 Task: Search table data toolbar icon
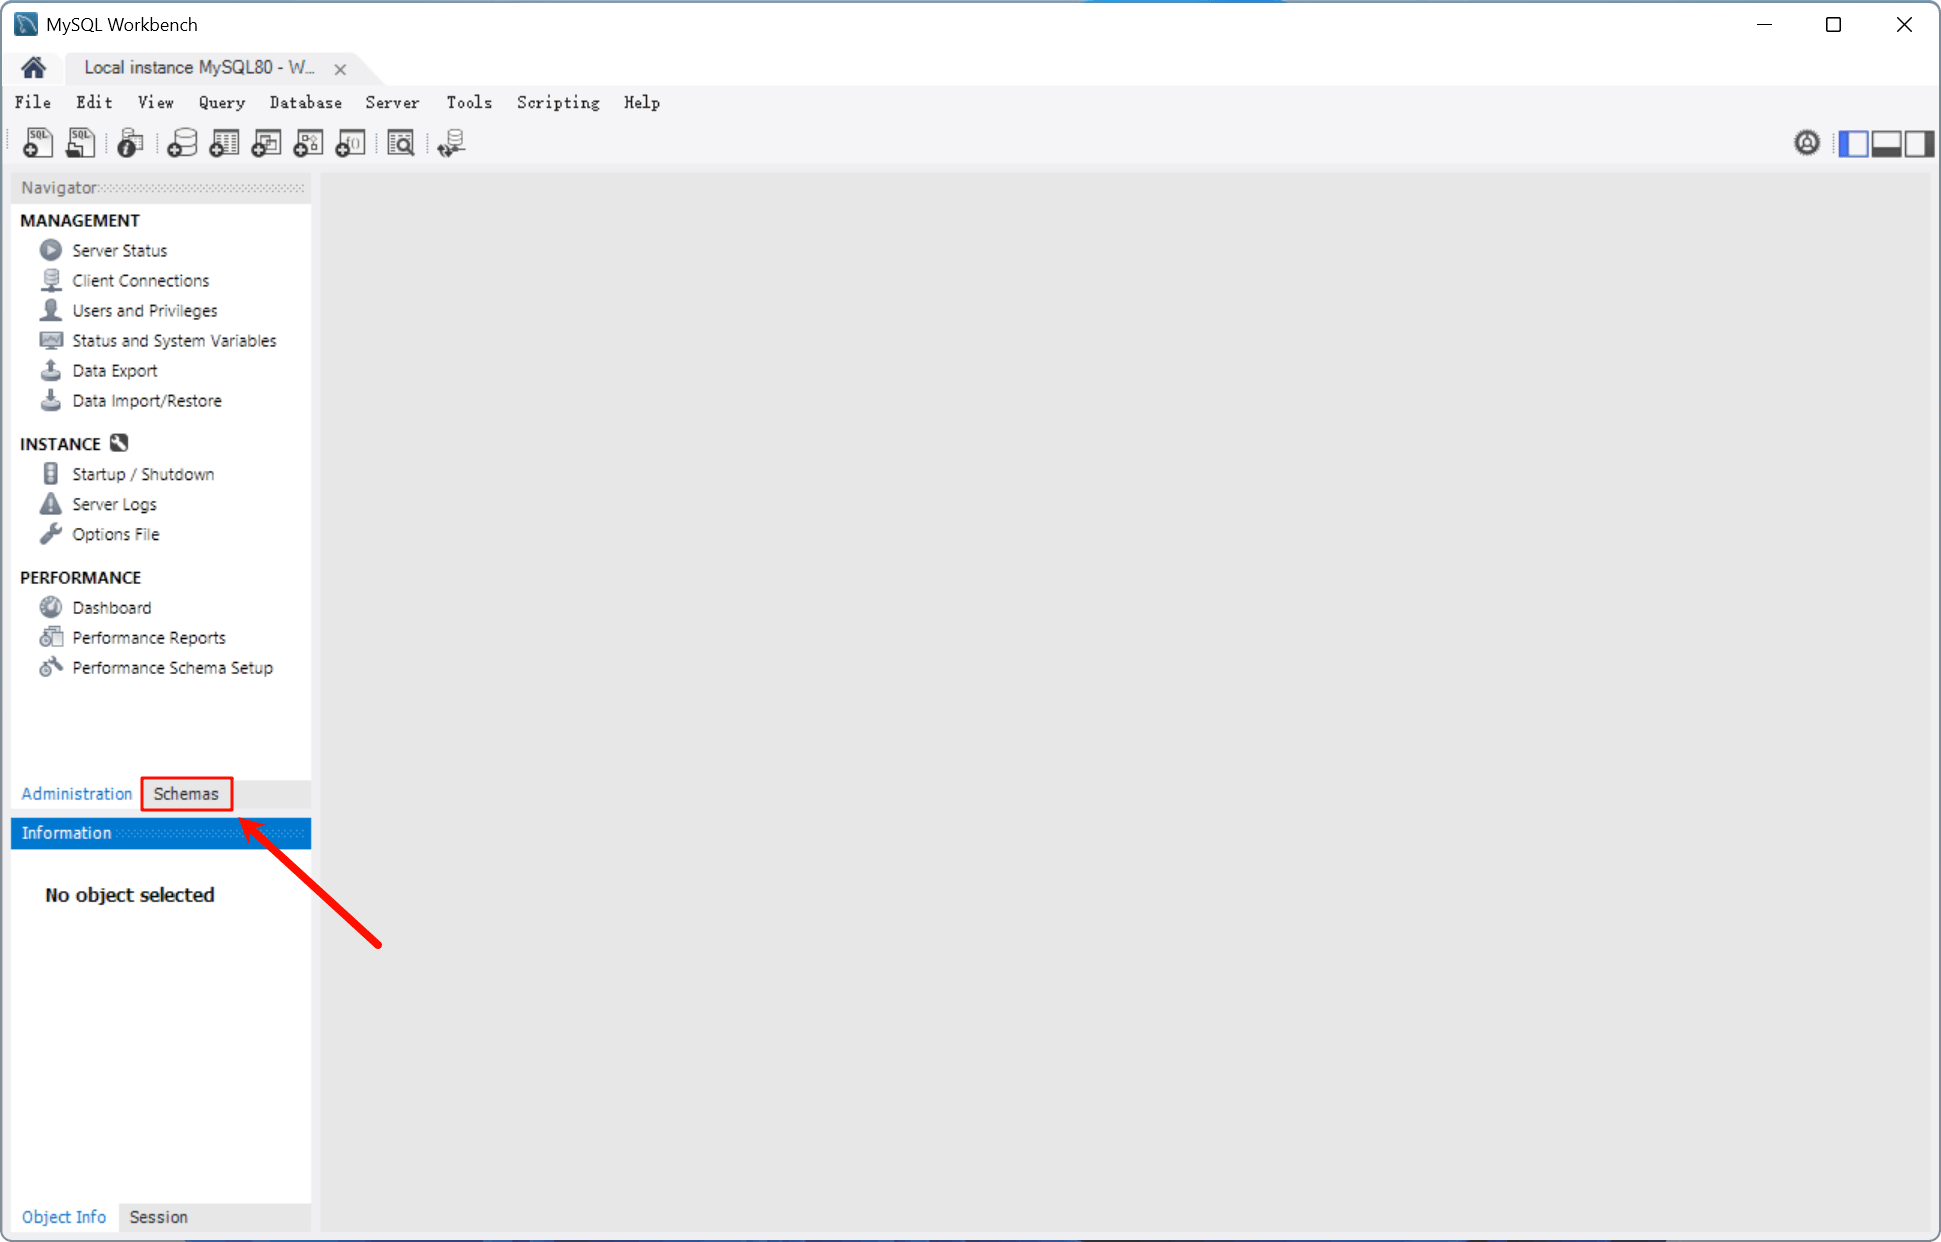point(401,143)
